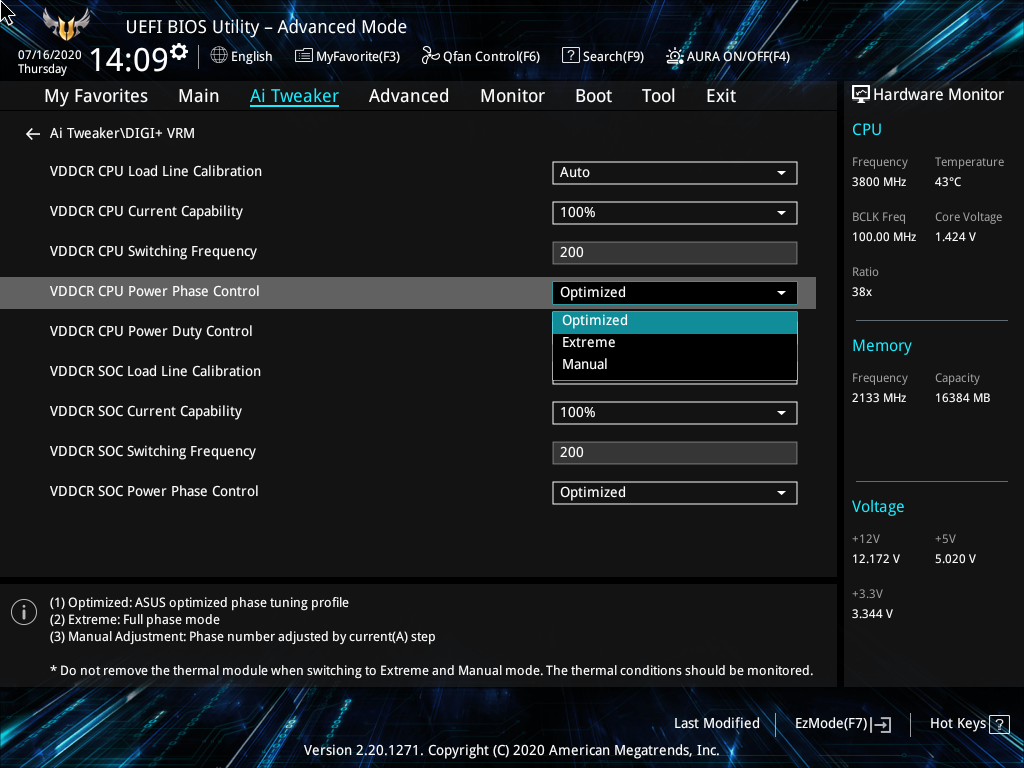Screen dimensions: 1024x768
Task: Click the date 07/16/2020
Action: (50, 55)
